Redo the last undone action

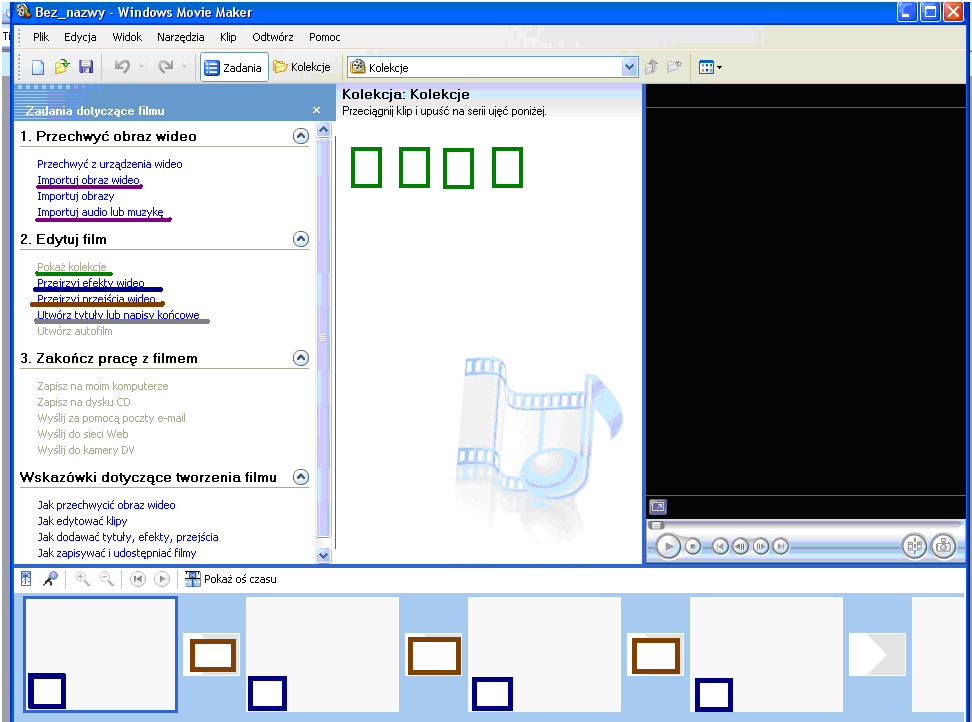165,67
